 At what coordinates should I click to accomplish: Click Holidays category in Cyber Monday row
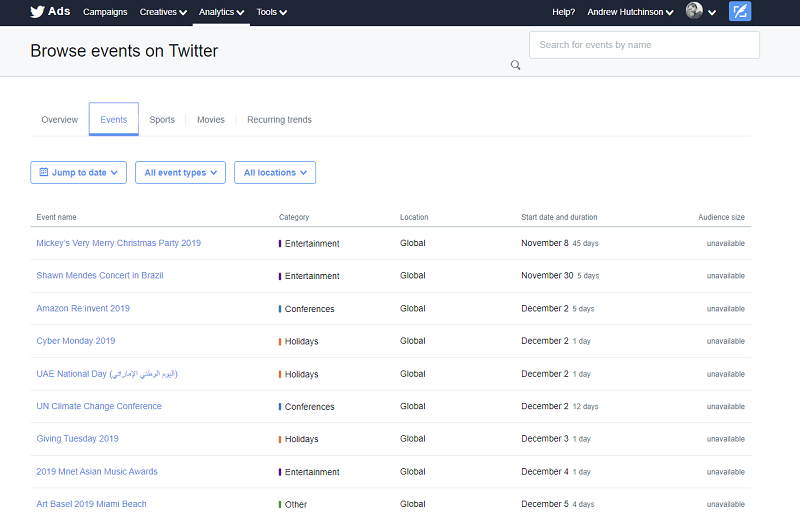point(302,341)
